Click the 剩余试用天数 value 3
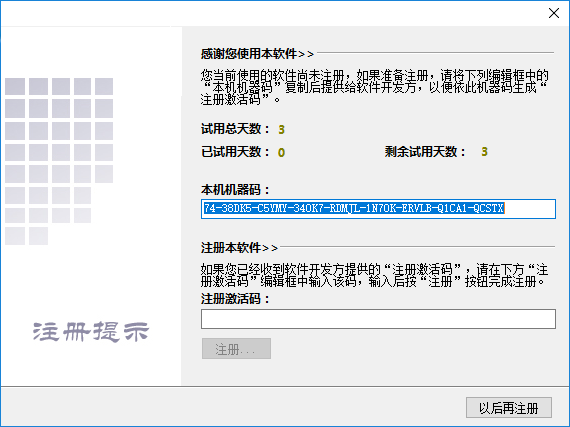The width and height of the screenshot is (570, 427). click(x=484, y=152)
